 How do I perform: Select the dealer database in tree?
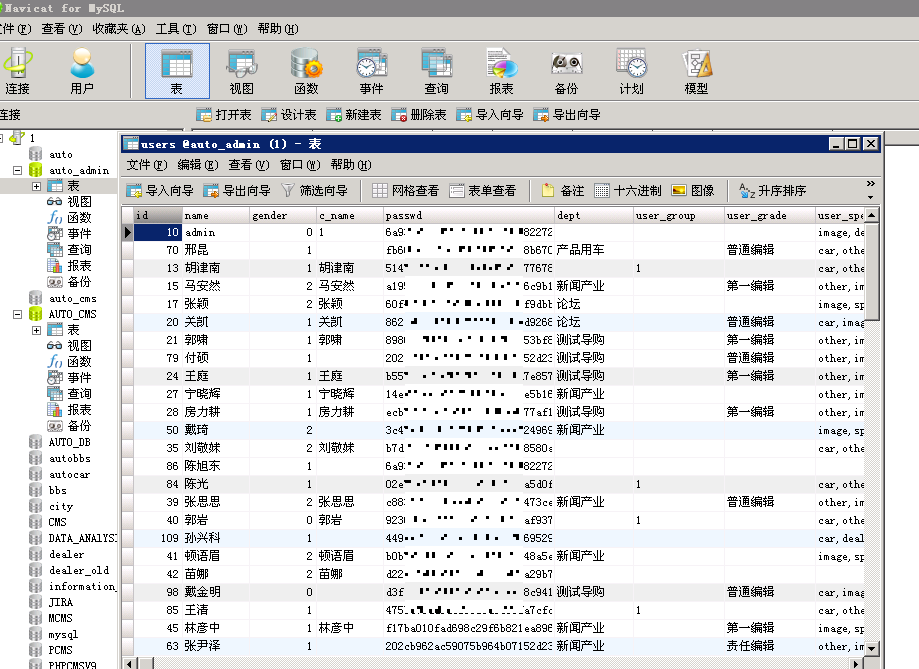66,554
